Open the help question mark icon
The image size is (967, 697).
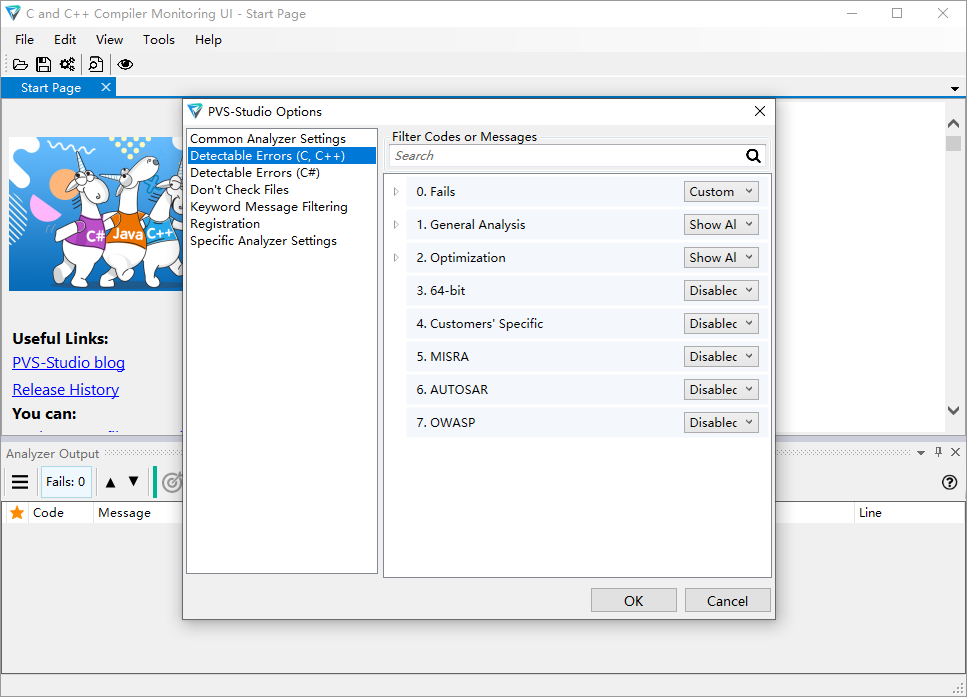pyautogui.click(x=950, y=482)
